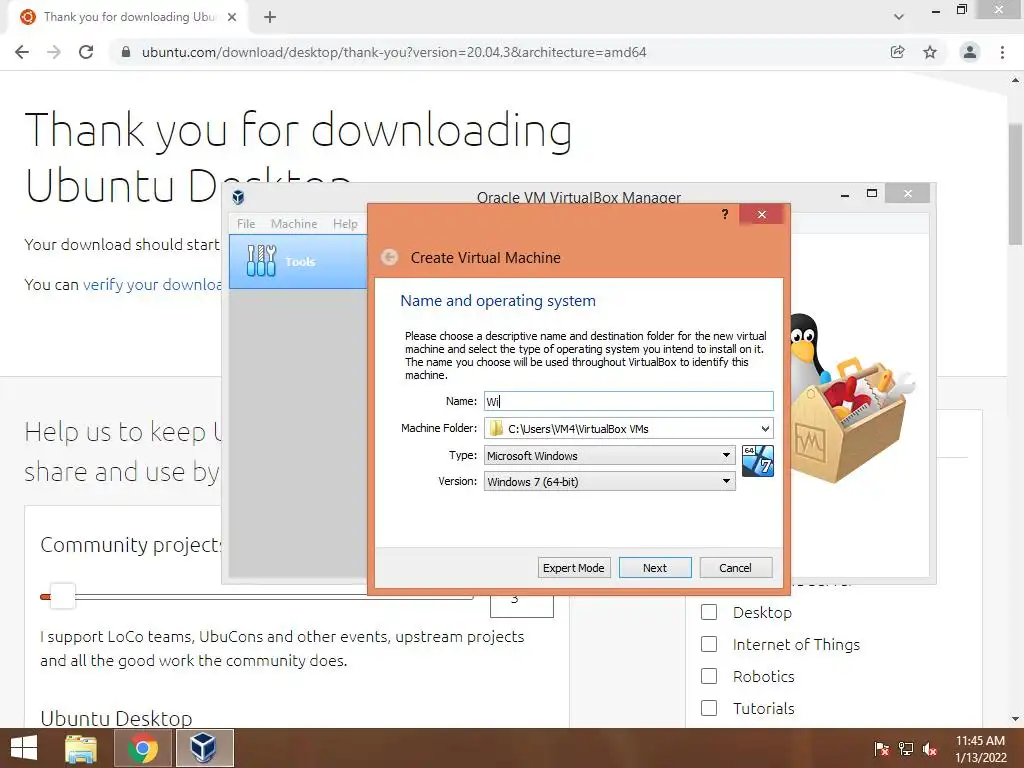Click the scroll up arrow of page scrollbar

(x=1016, y=80)
